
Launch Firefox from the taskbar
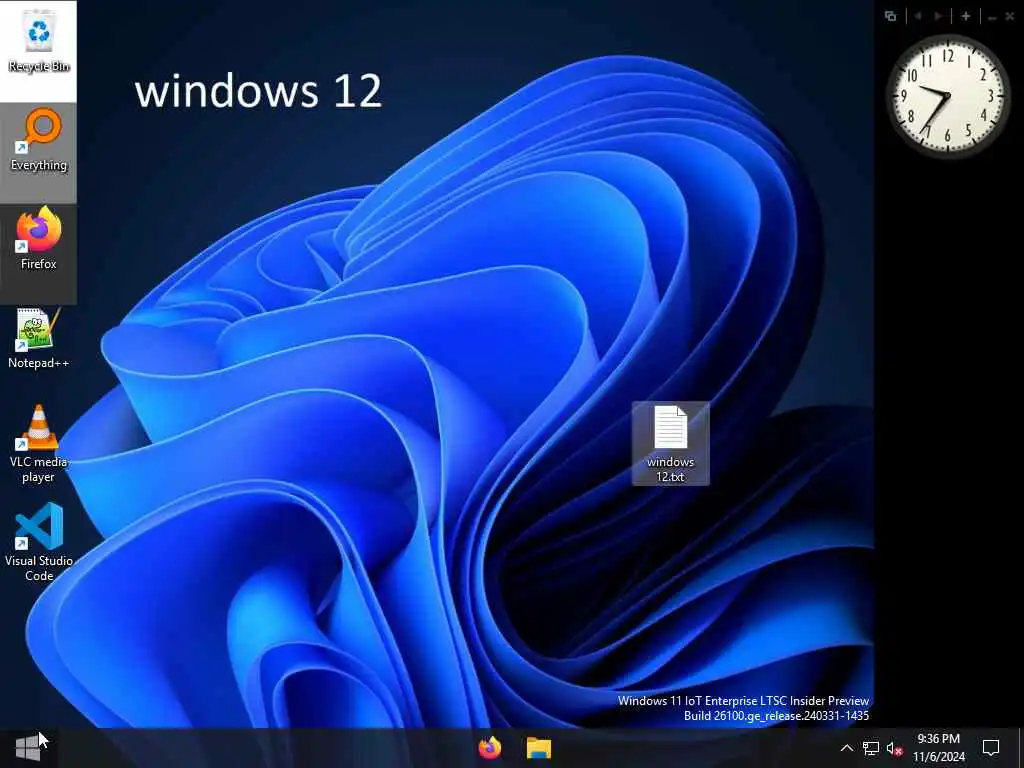[490, 748]
